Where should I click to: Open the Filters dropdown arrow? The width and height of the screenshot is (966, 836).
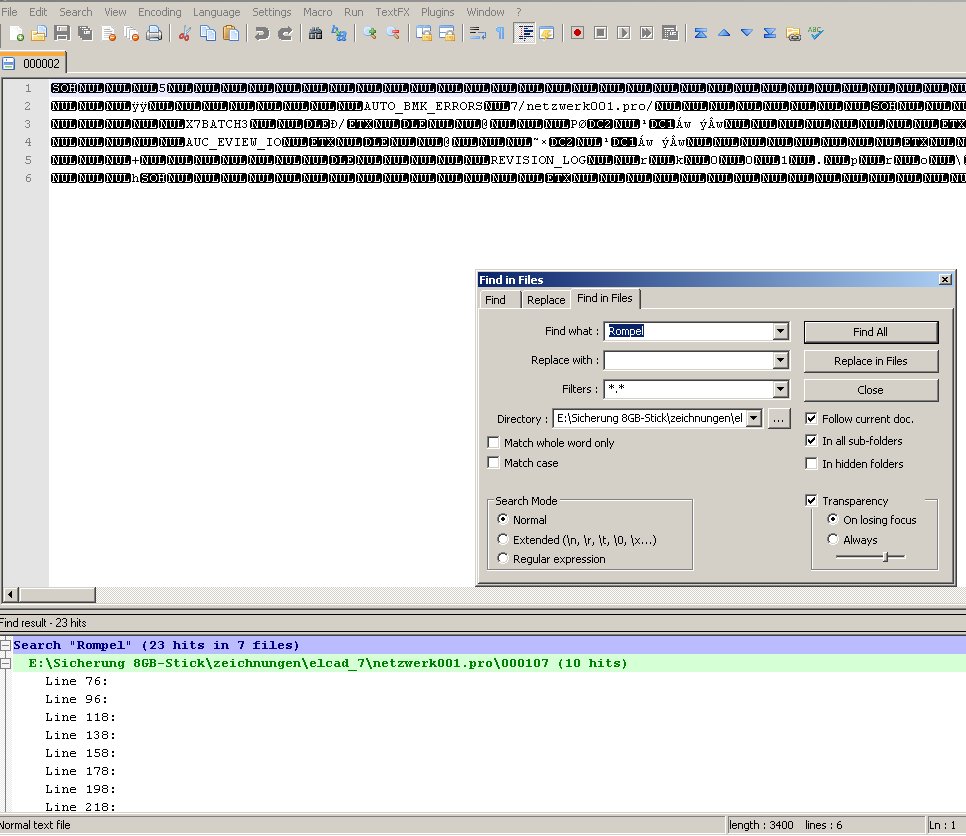click(x=781, y=389)
